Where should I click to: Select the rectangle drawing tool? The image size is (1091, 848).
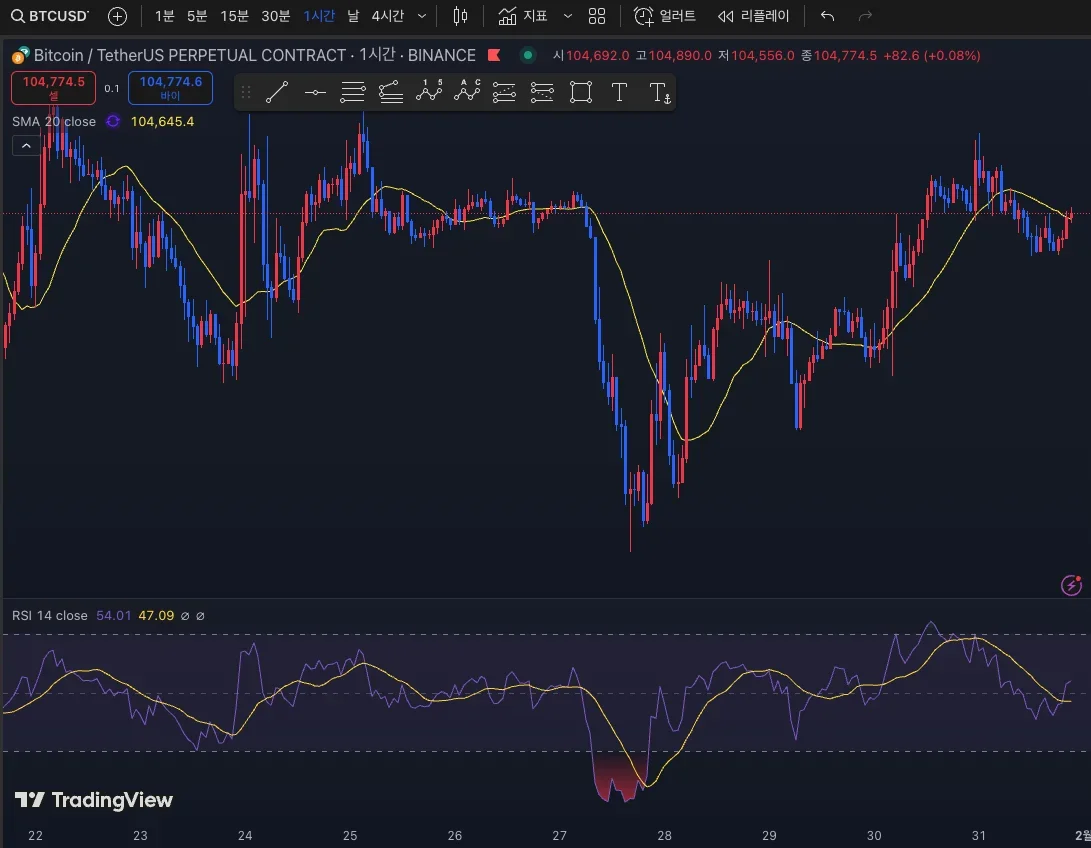(x=580, y=92)
